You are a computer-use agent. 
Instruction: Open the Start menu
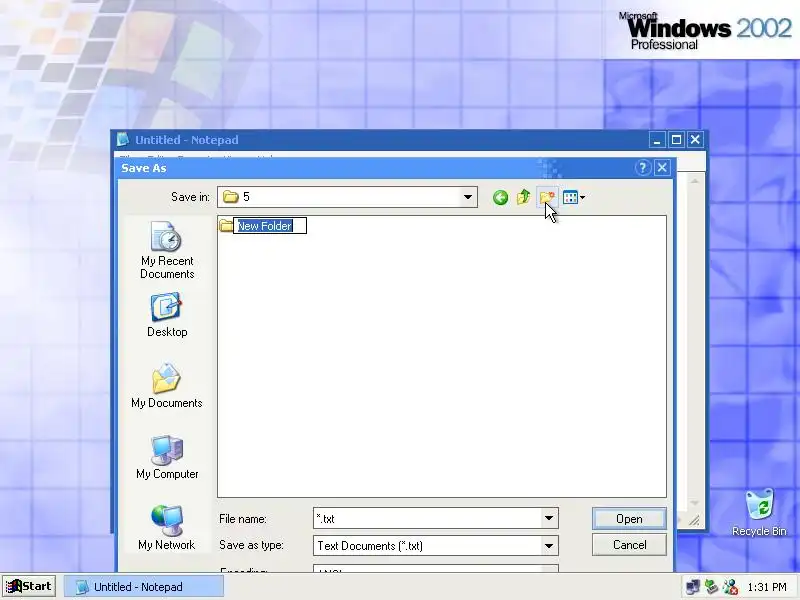click(x=30, y=586)
